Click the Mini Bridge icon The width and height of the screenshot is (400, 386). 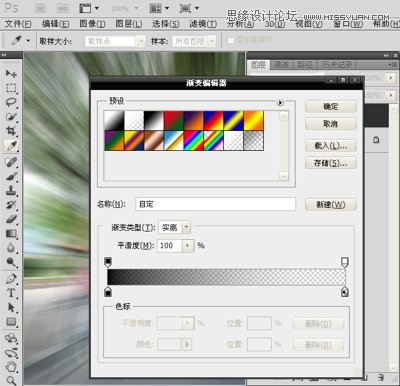(x=63, y=8)
